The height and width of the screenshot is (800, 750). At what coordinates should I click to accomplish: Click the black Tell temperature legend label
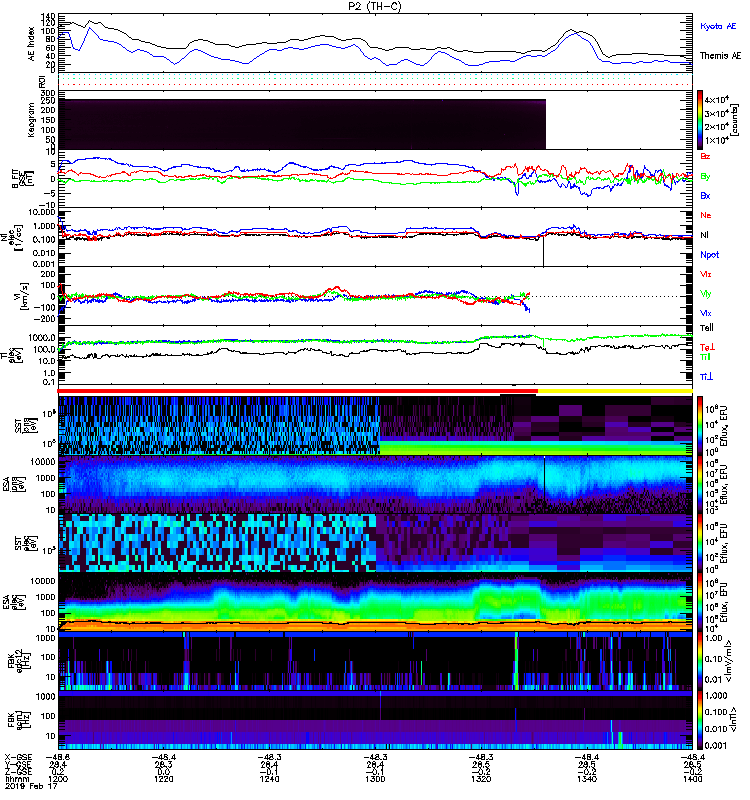pyautogui.click(x=706, y=327)
